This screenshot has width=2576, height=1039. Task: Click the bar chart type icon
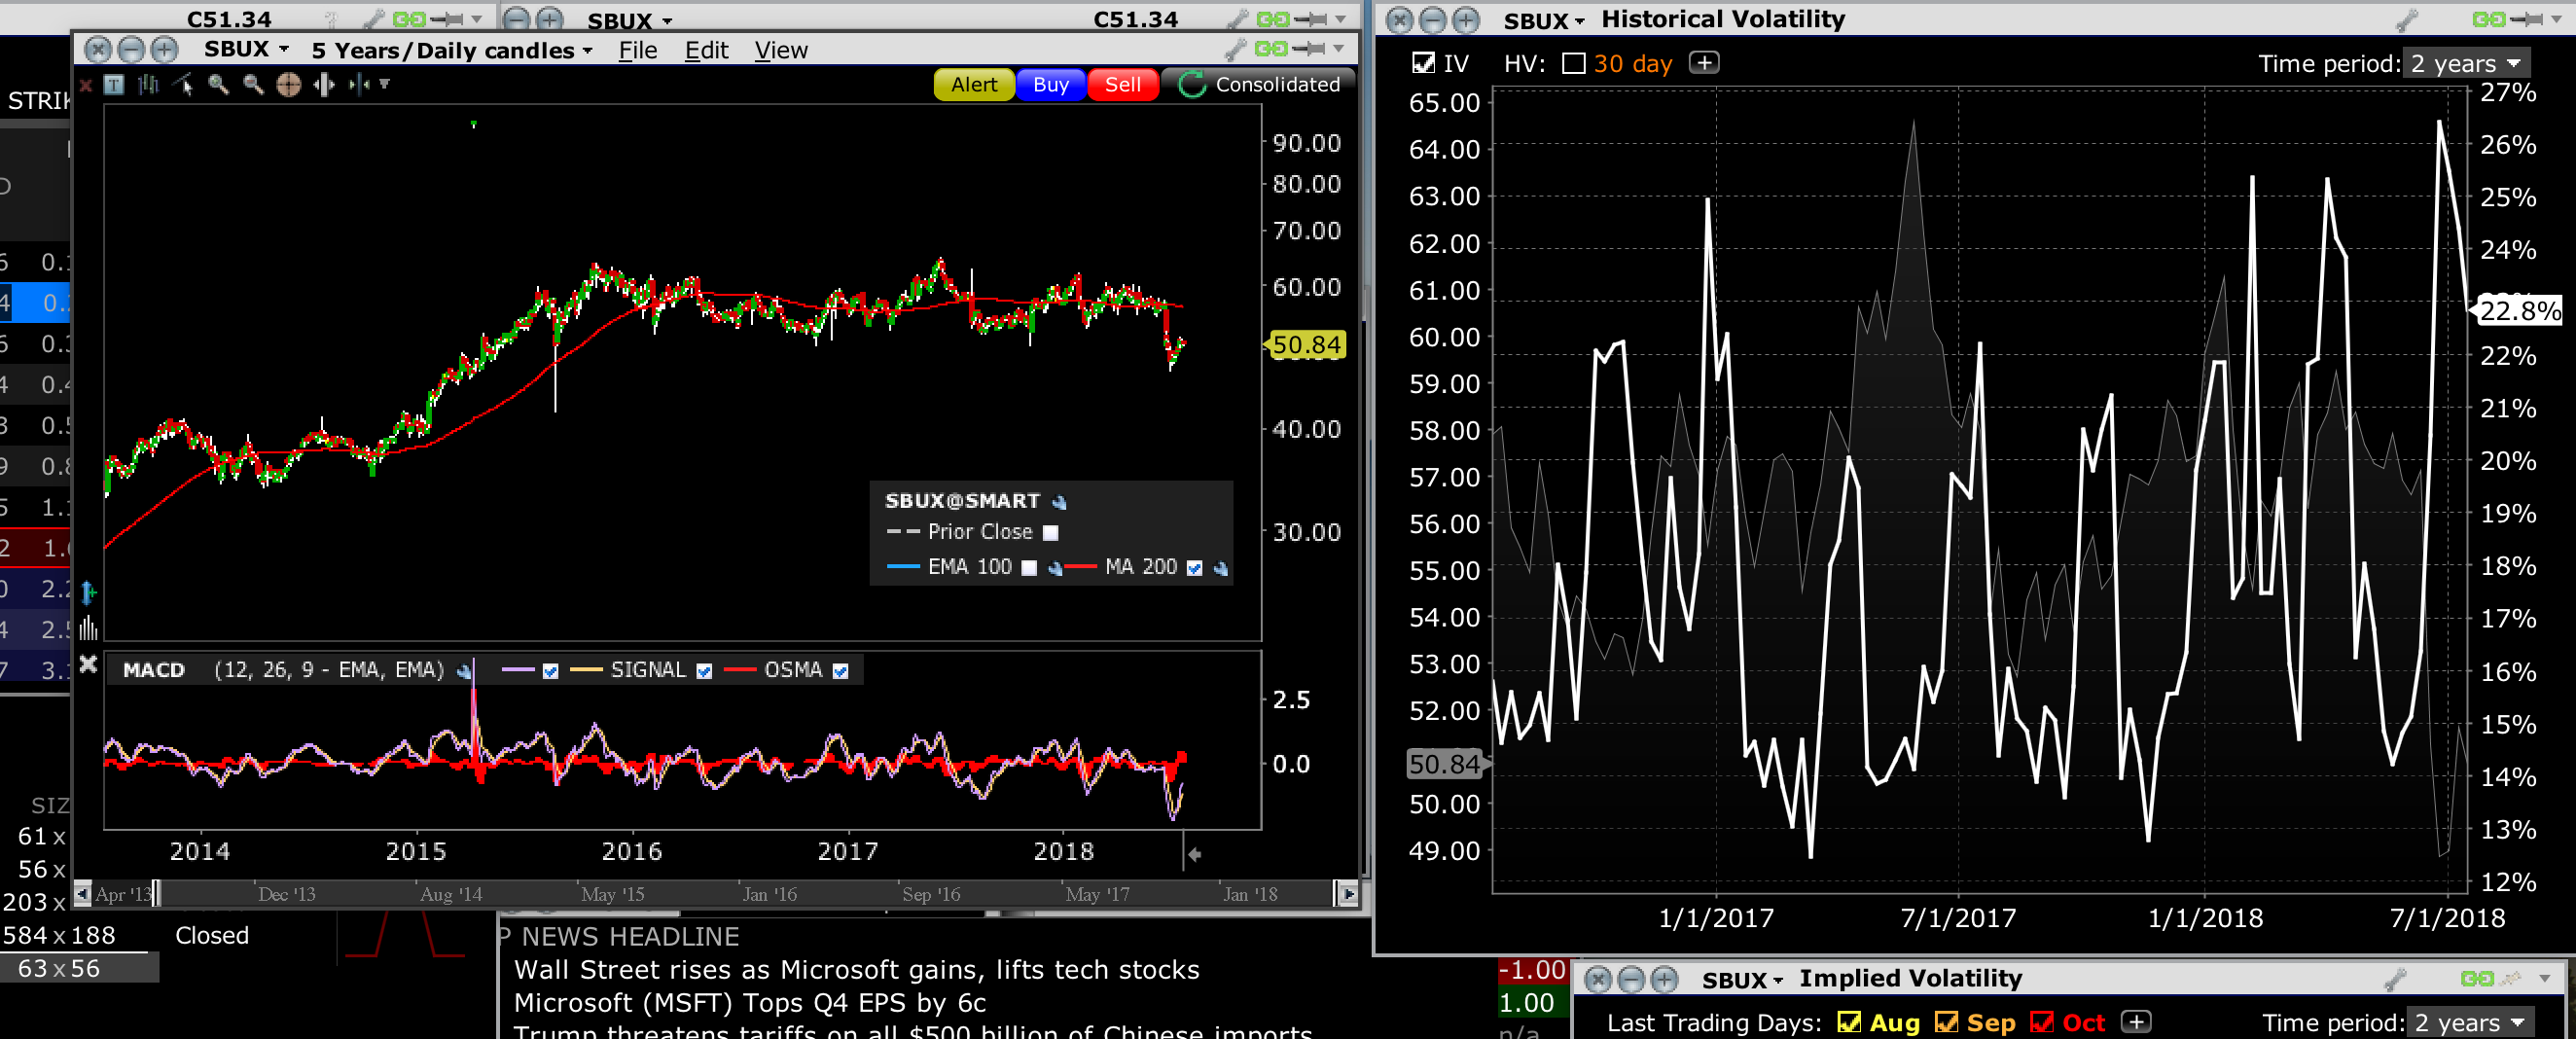[x=149, y=85]
